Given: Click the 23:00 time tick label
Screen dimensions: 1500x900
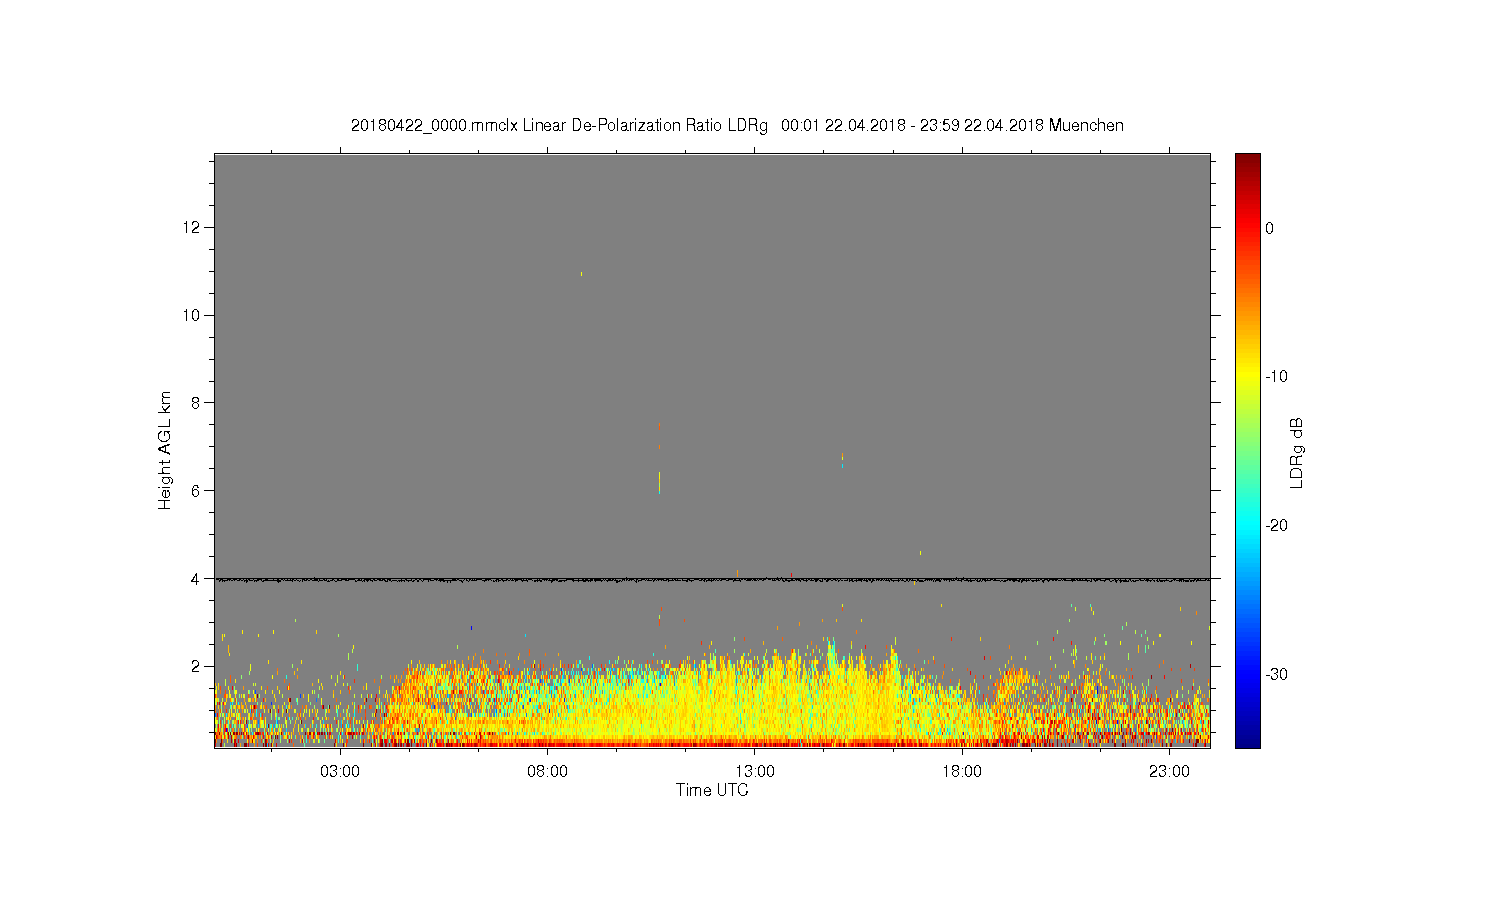Looking at the screenshot, I should (1169, 772).
